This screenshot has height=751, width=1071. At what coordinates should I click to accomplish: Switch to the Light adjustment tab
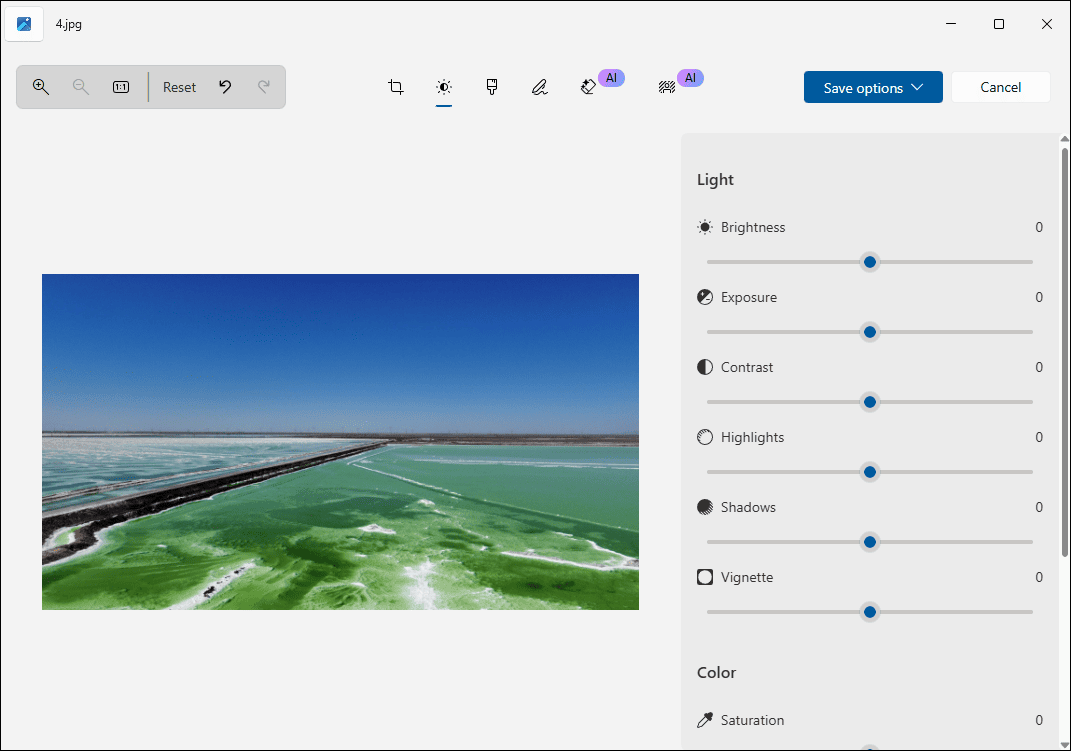(x=443, y=87)
